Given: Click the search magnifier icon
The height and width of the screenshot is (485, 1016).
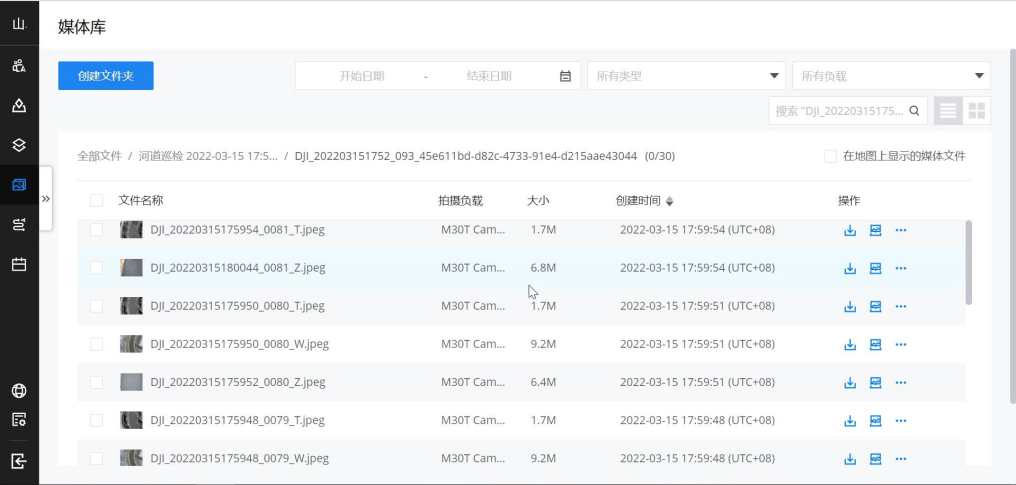Looking at the screenshot, I should 914,111.
